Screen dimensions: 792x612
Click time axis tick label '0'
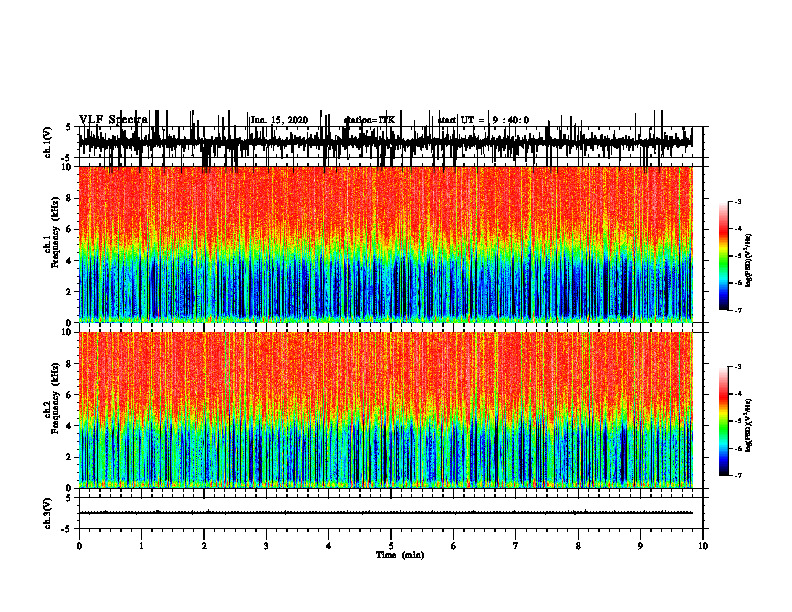pos(79,546)
